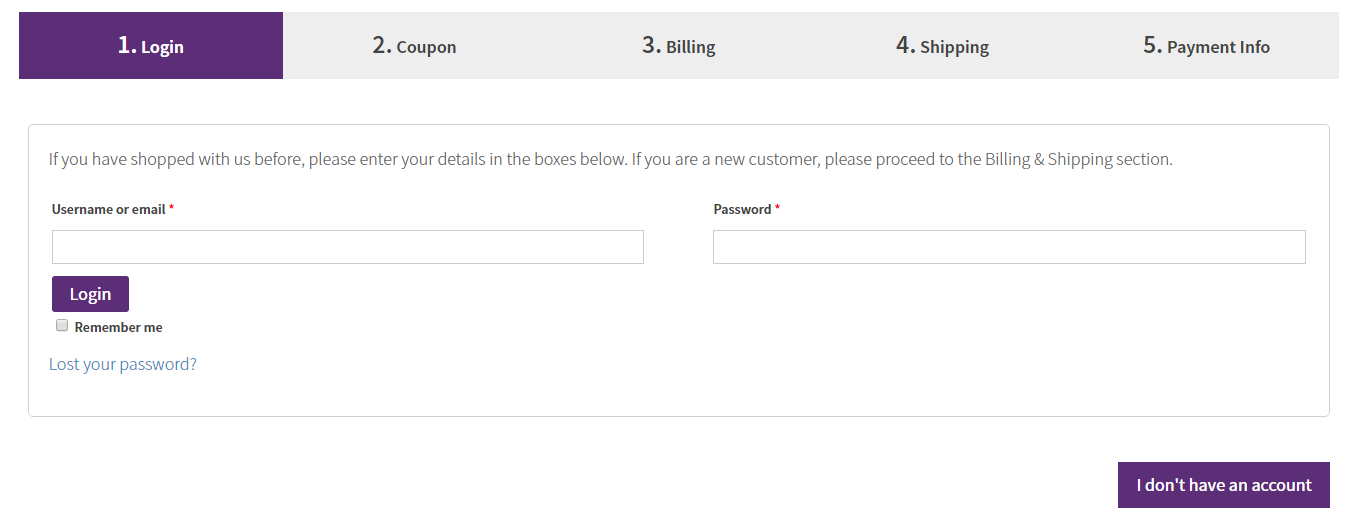Jump to the 5. Payment Info step

[1207, 46]
